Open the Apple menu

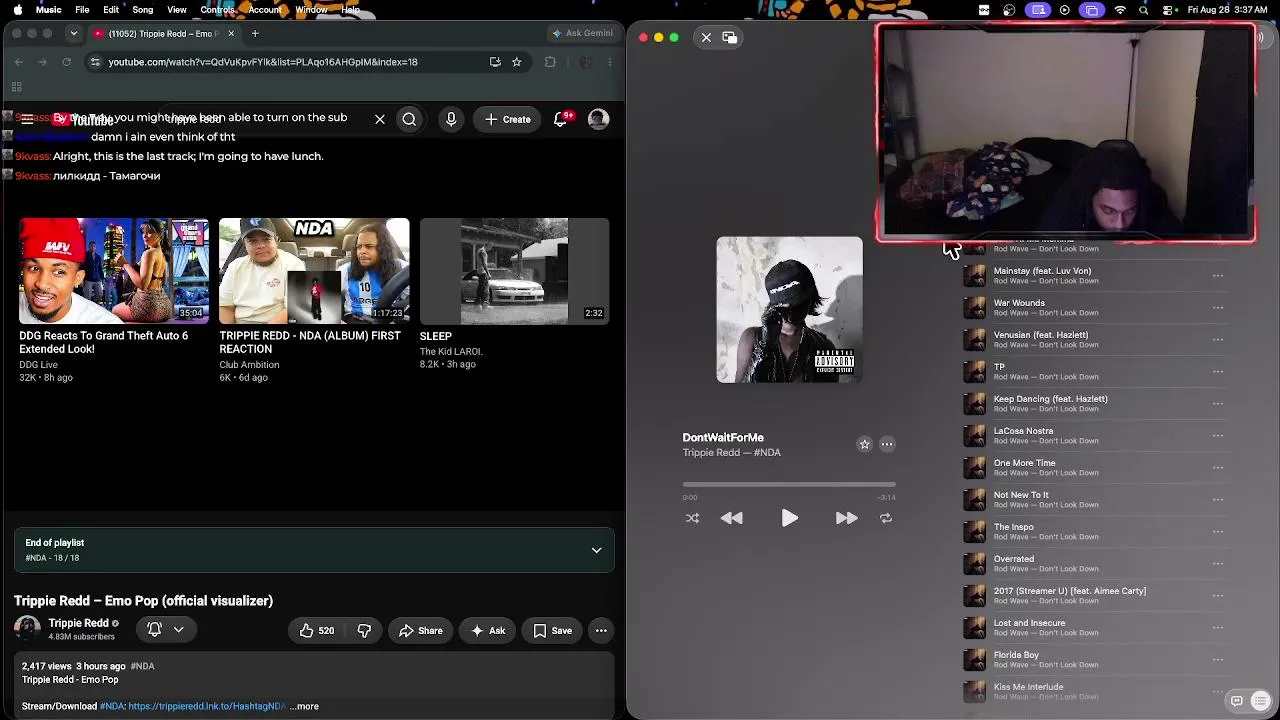tap(18, 10)
